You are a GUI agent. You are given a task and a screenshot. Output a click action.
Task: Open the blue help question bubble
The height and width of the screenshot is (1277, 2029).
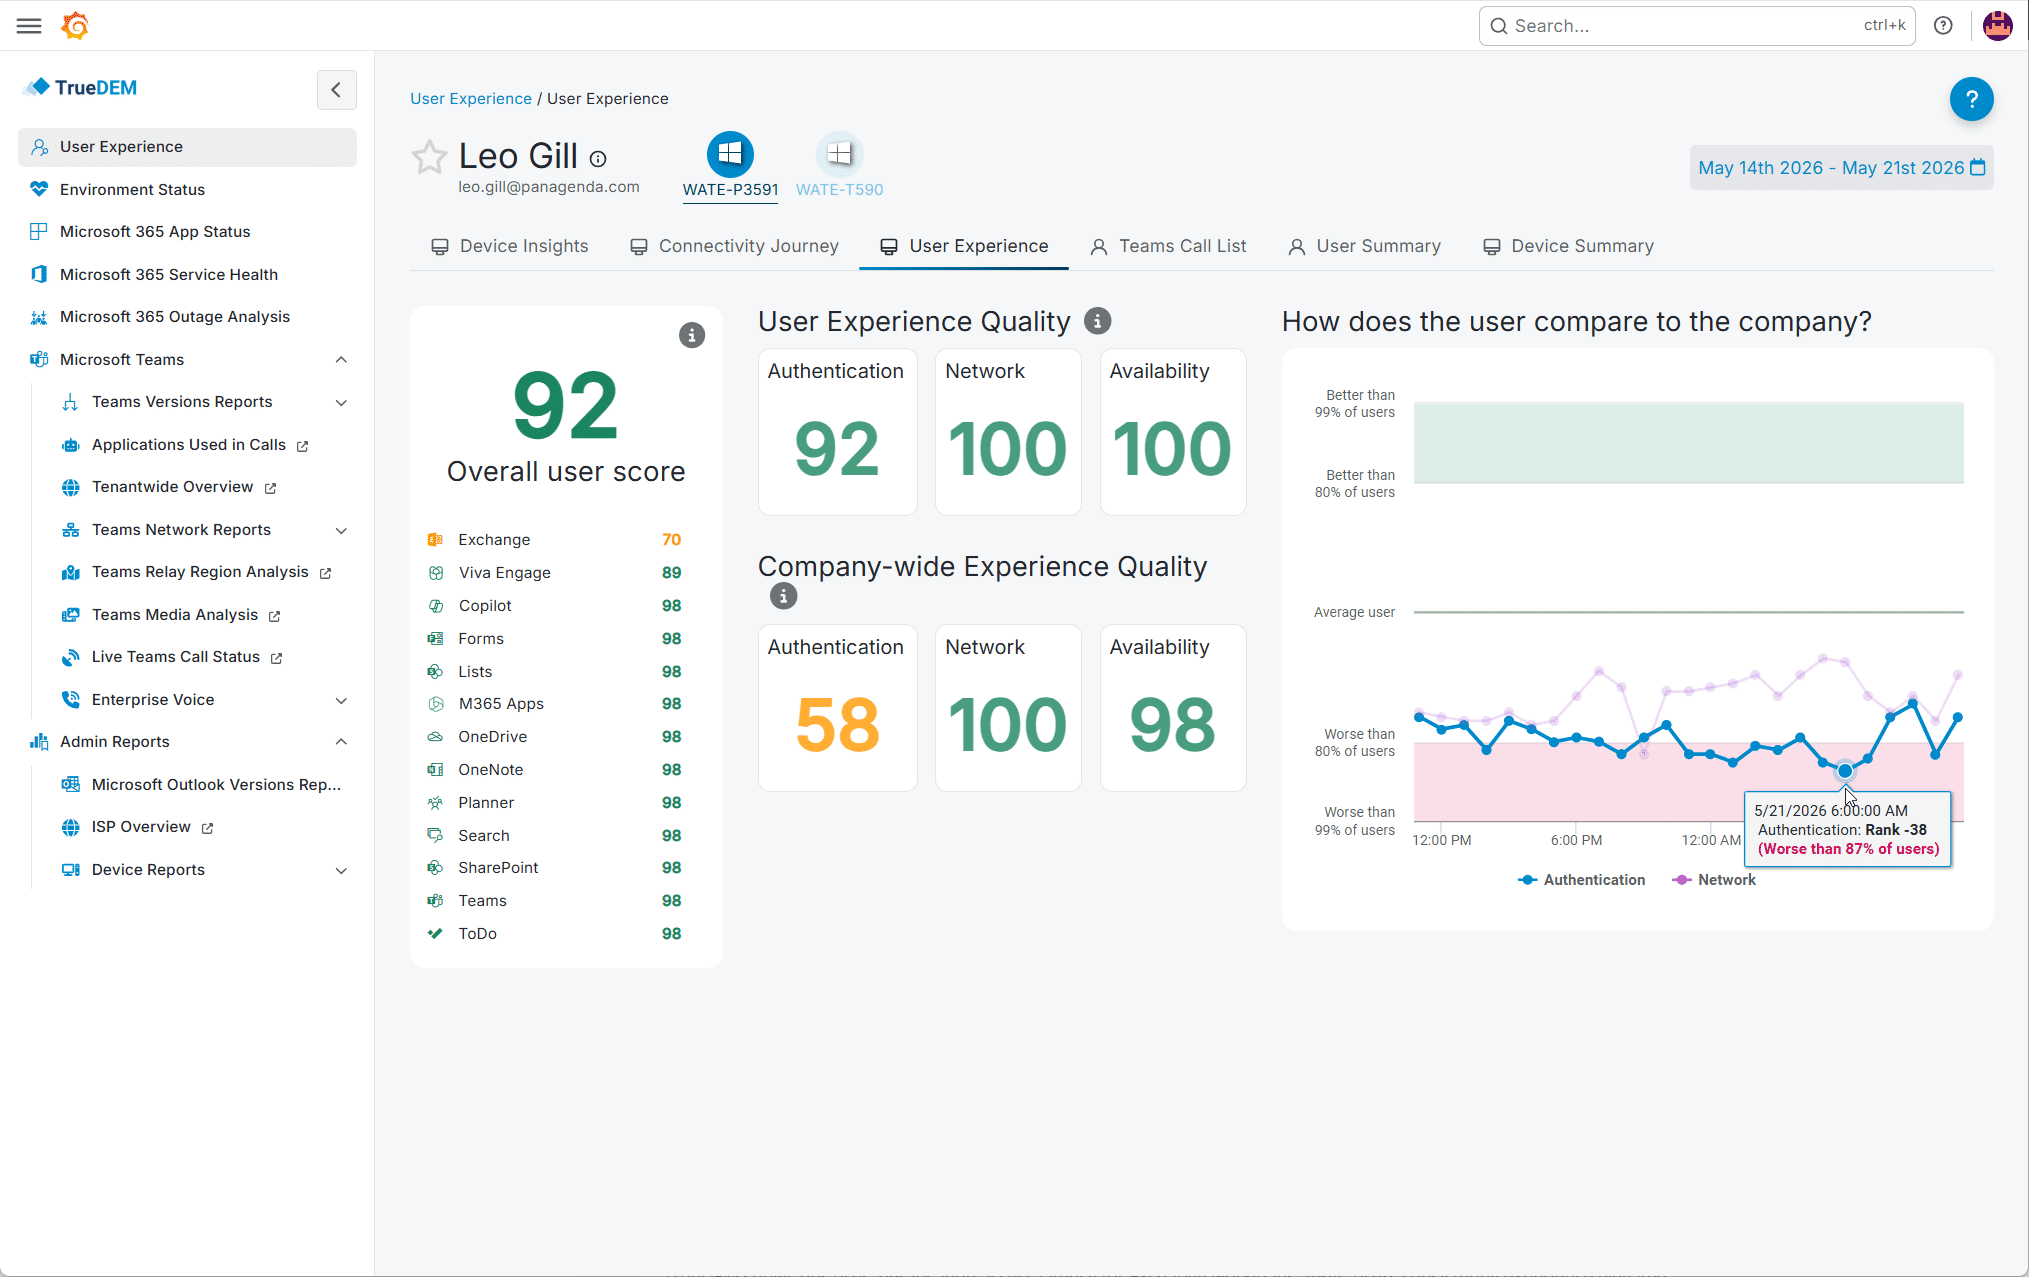click(x=1971, y=99)
